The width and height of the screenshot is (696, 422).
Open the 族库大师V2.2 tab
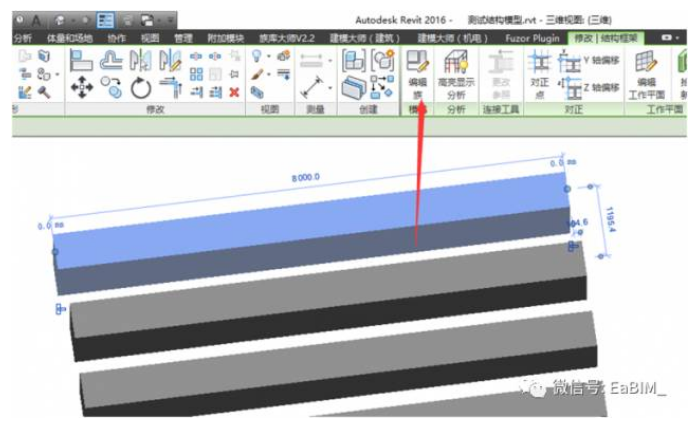click(x=287, y=38)
